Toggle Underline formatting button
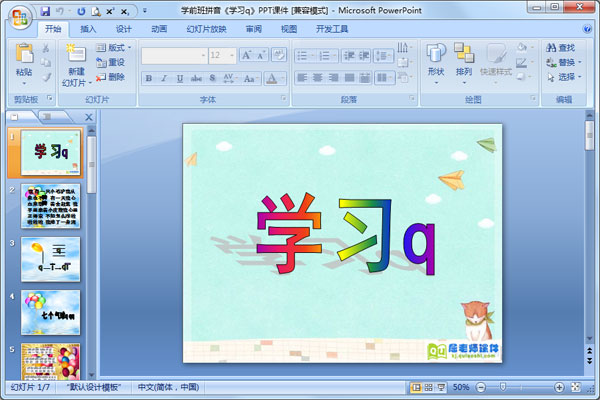600x400 pixels. 179,78
